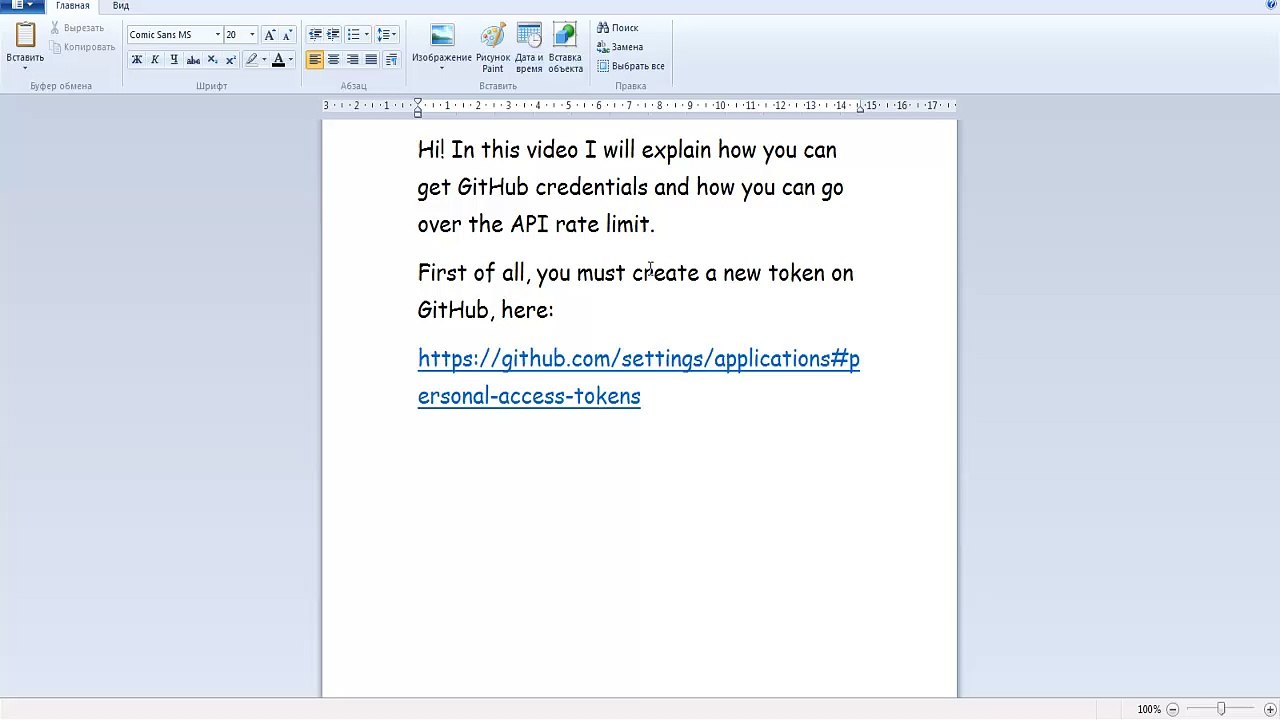
Task: Click Замена to replace text
Action: (620, 47)
